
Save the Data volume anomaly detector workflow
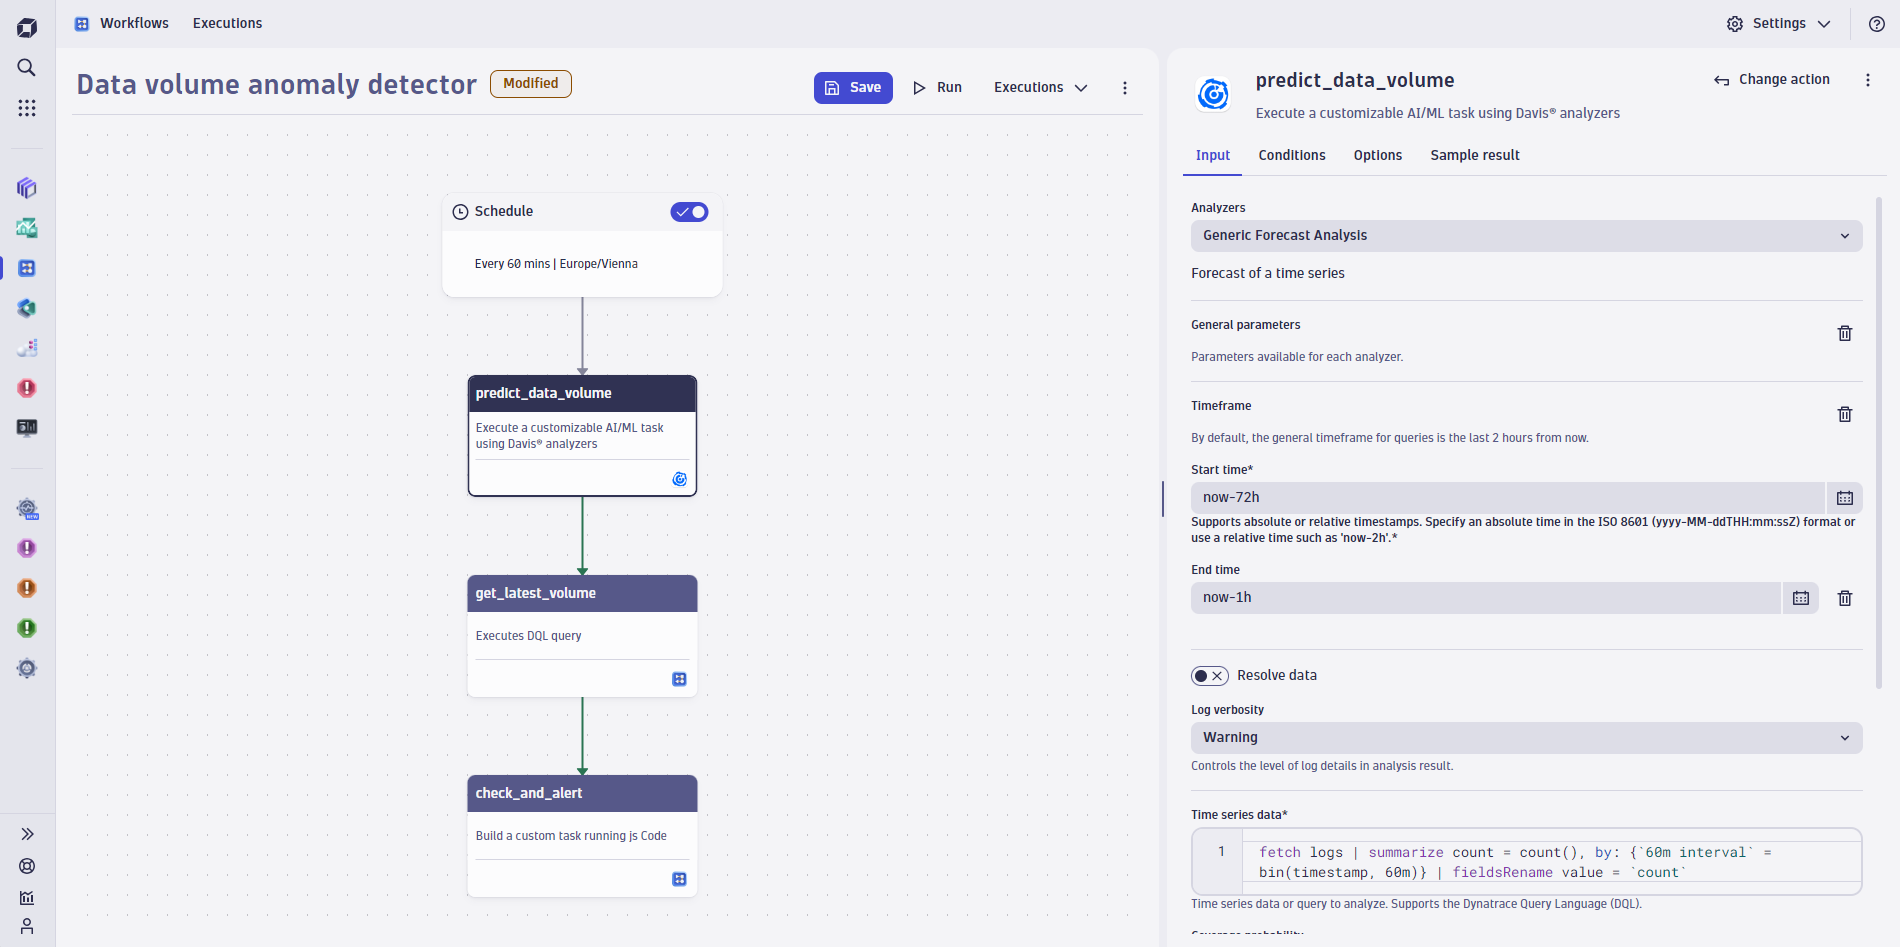852,88
